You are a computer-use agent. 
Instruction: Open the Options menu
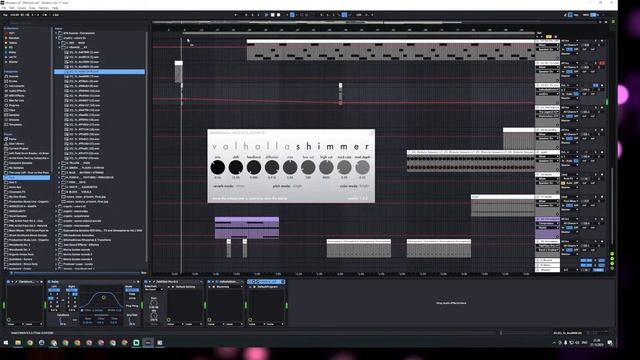pos(43,8)
